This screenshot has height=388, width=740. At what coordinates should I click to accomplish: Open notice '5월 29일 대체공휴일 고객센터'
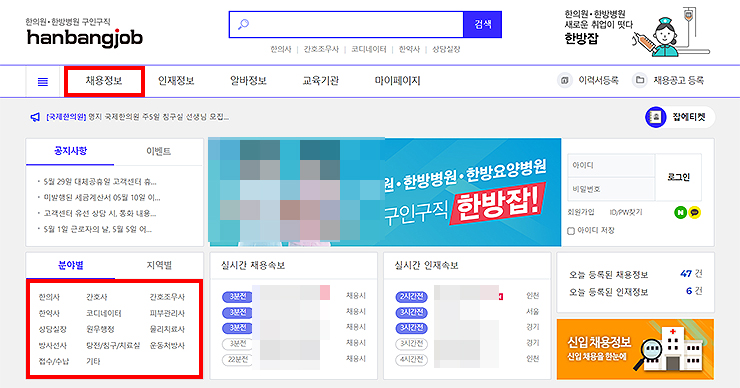tap(100, 182)
